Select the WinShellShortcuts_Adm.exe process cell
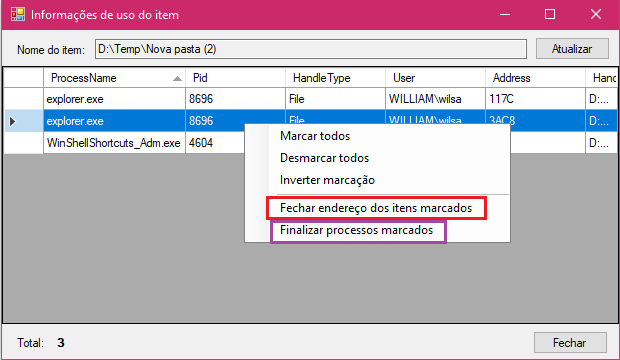Image resolution: width=620 pixels, height=360 pixels. pos(114,143)
